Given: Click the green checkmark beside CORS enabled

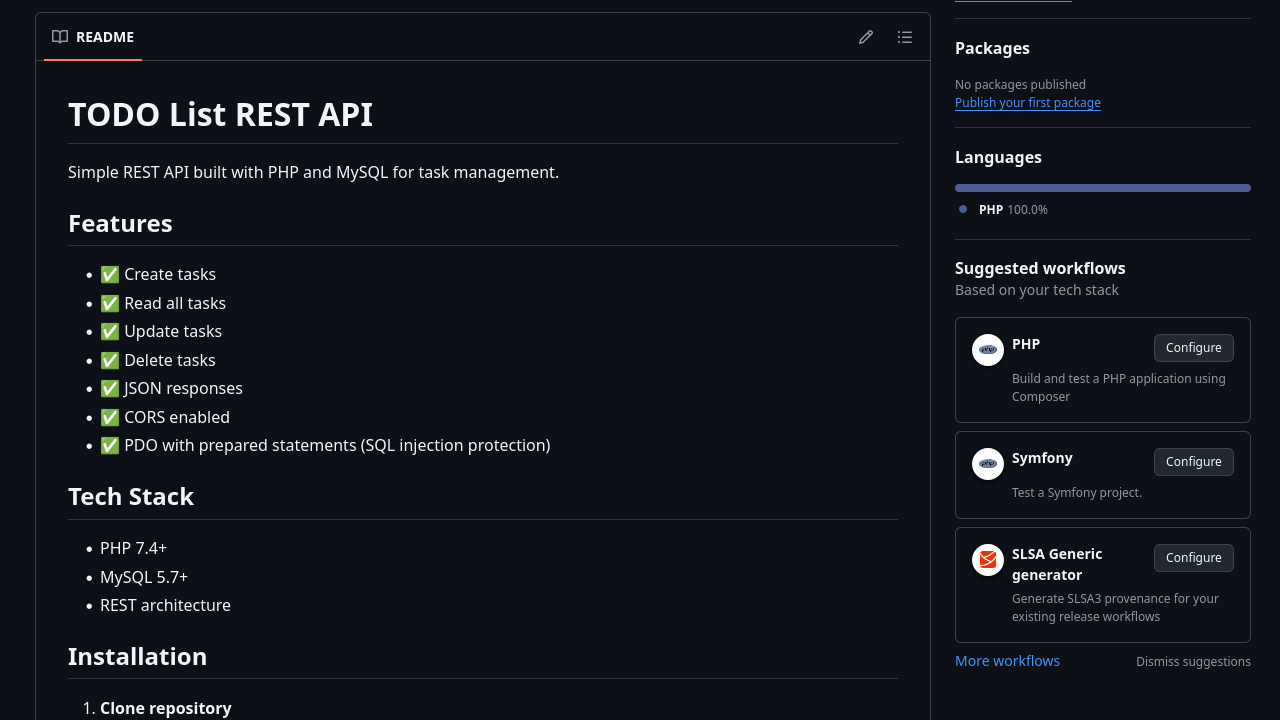Looking at the screenshot, I should coord(110,417).
